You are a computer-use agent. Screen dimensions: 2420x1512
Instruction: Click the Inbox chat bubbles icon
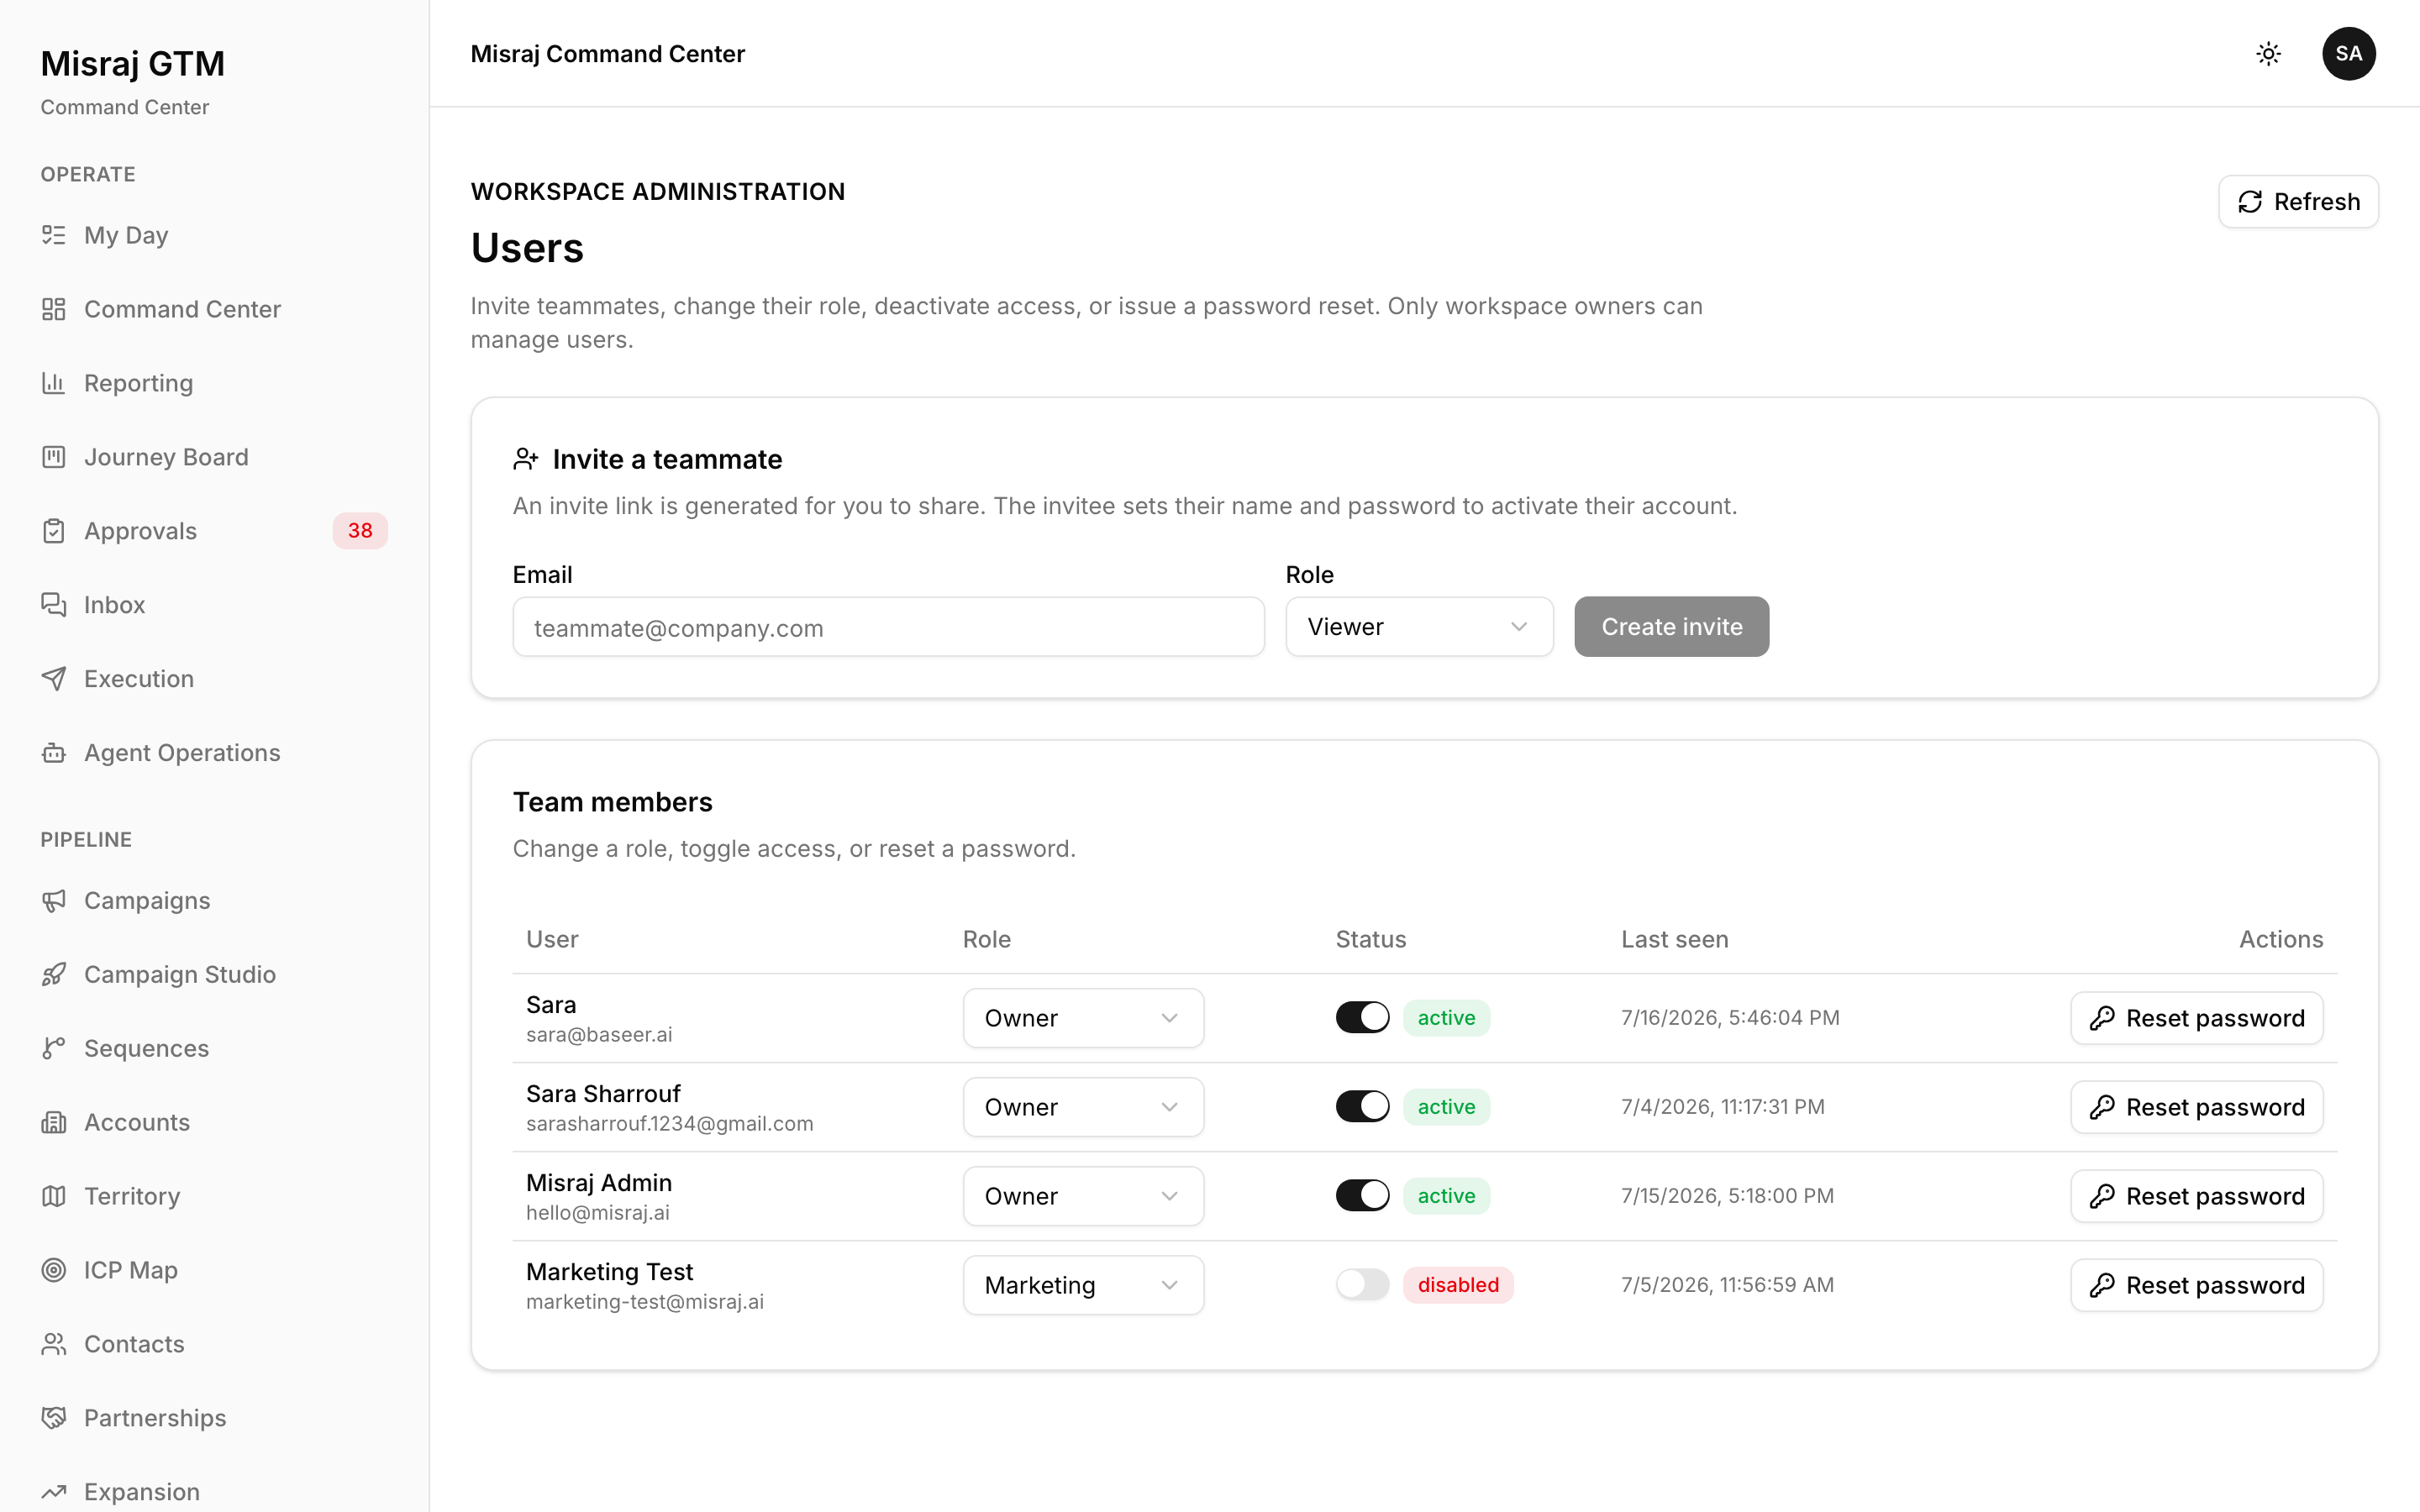pos(54,605)
